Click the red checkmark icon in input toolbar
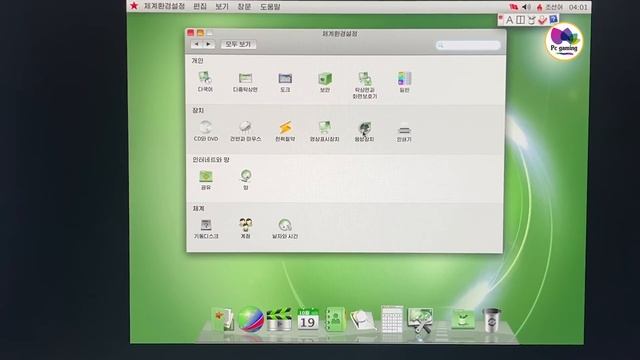The image size is (640, 360). tap(542, 20)
